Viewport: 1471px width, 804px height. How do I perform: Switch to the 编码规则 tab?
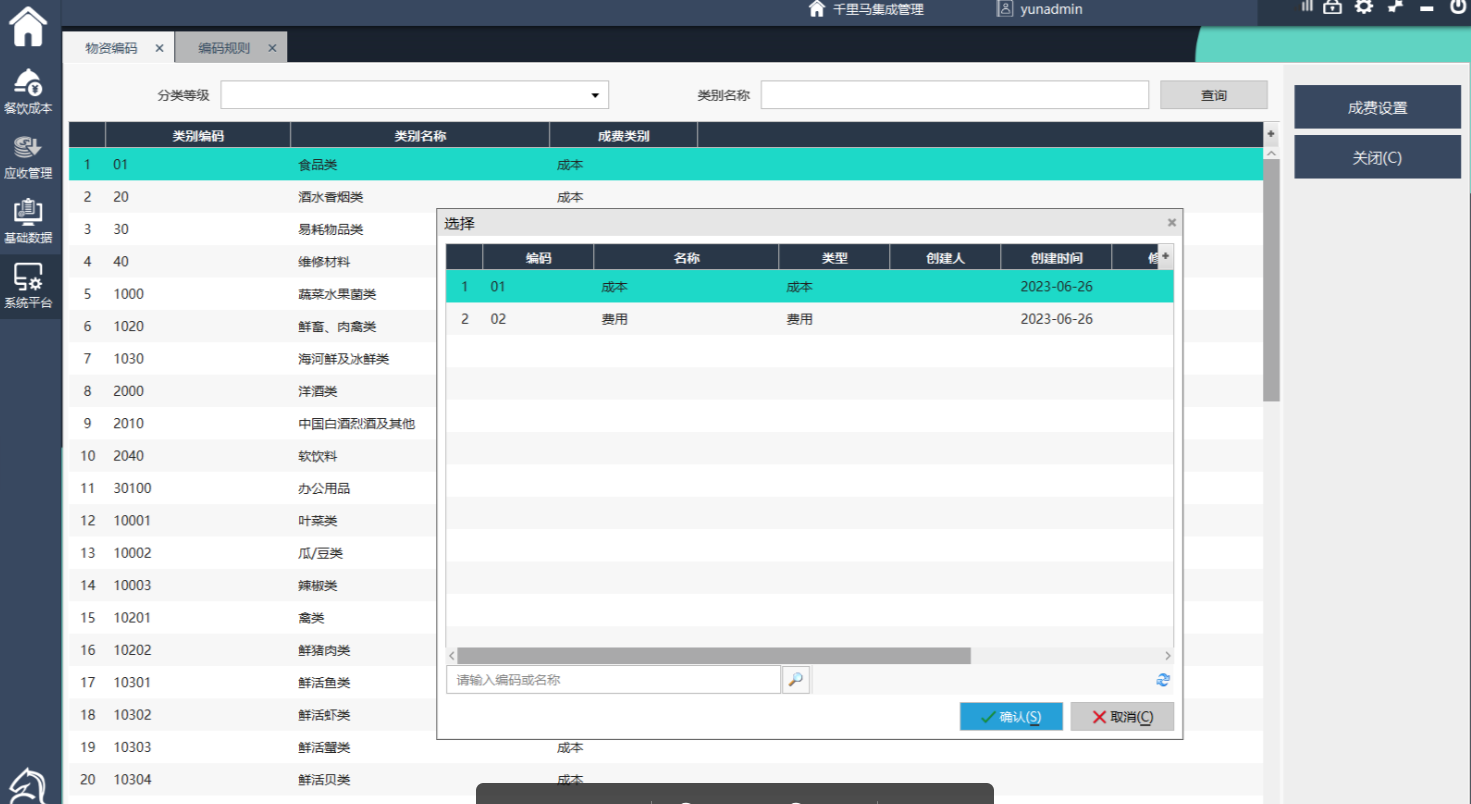pyautogui.click(x=224, y=48)
